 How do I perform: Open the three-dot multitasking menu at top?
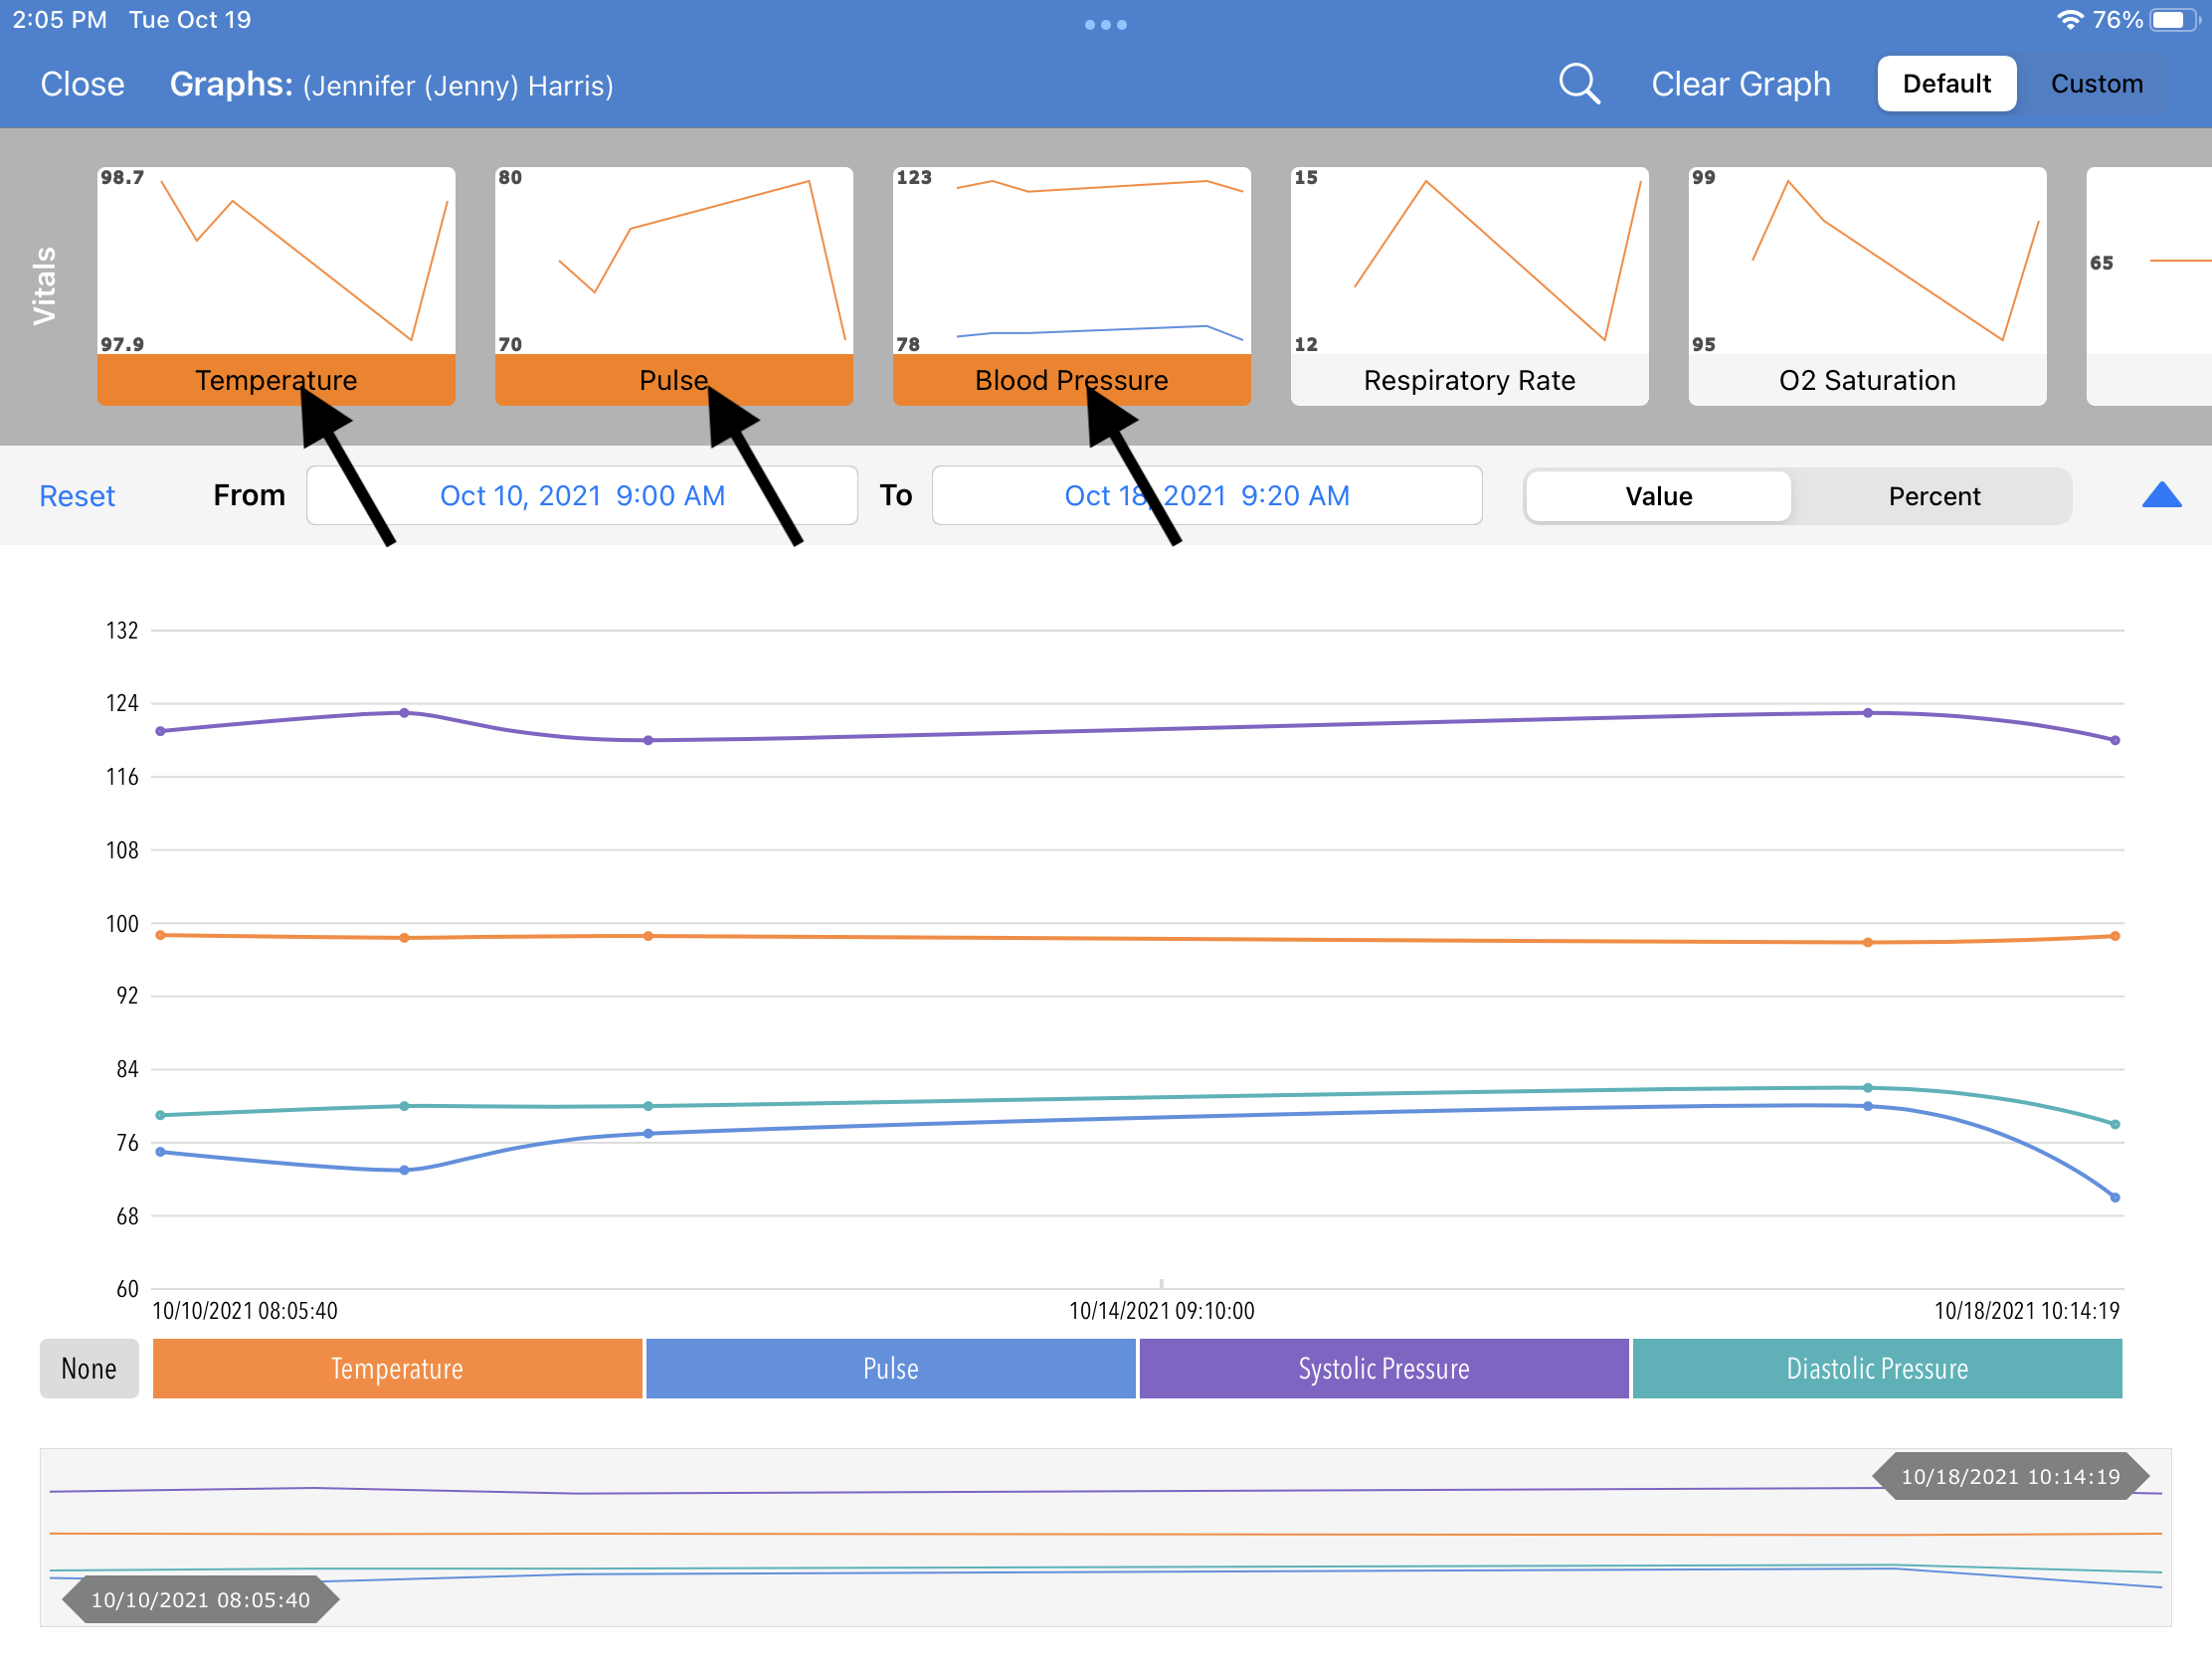coord(1105,25)
